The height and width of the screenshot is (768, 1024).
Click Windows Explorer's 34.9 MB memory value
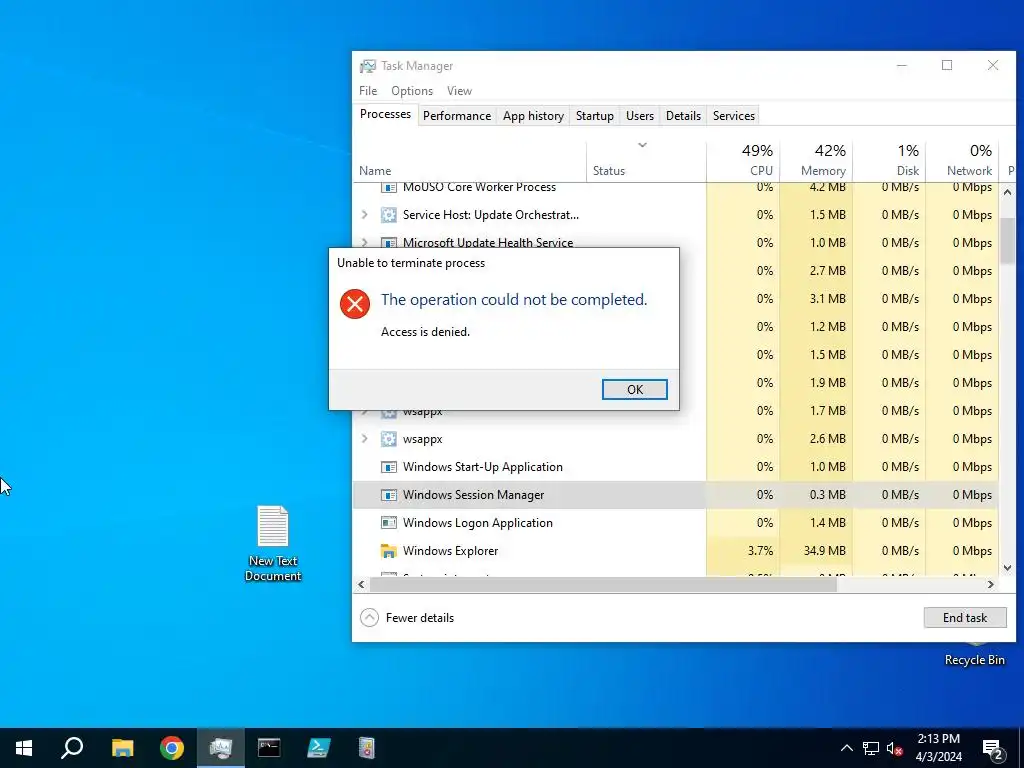click(824, 551)
